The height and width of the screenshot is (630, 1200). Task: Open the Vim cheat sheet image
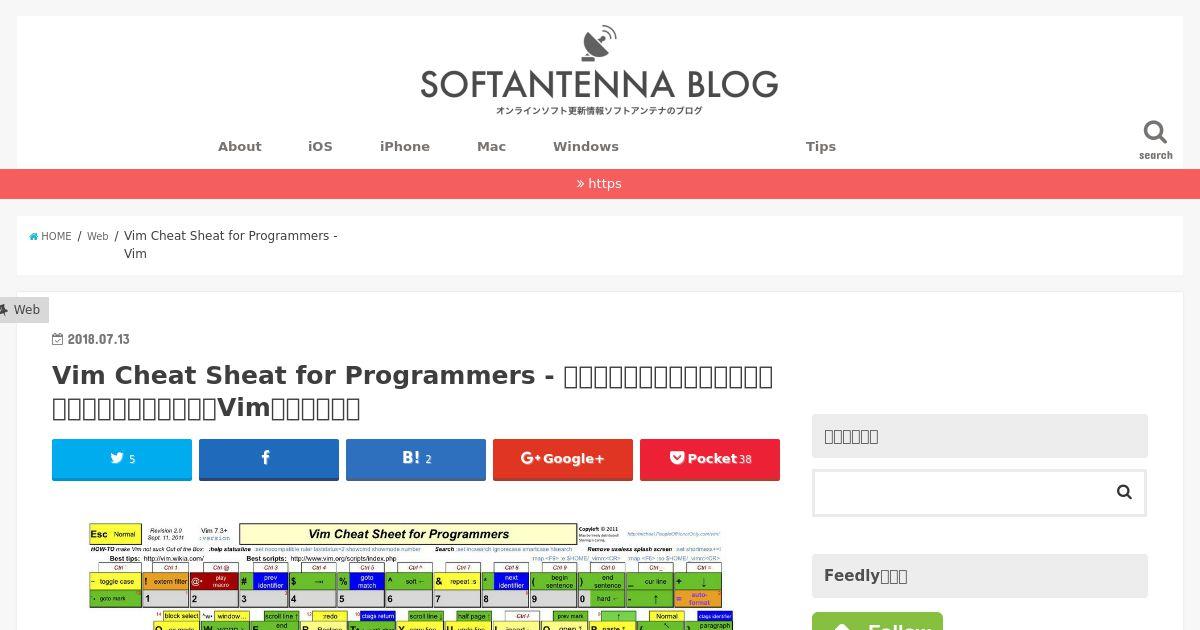pyautogui.click(x=411, y=576)
